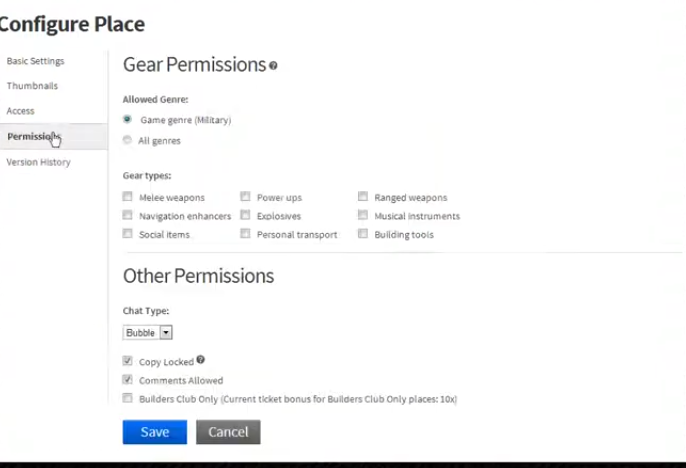Check the Building tools checkbox

pos(363,234)
